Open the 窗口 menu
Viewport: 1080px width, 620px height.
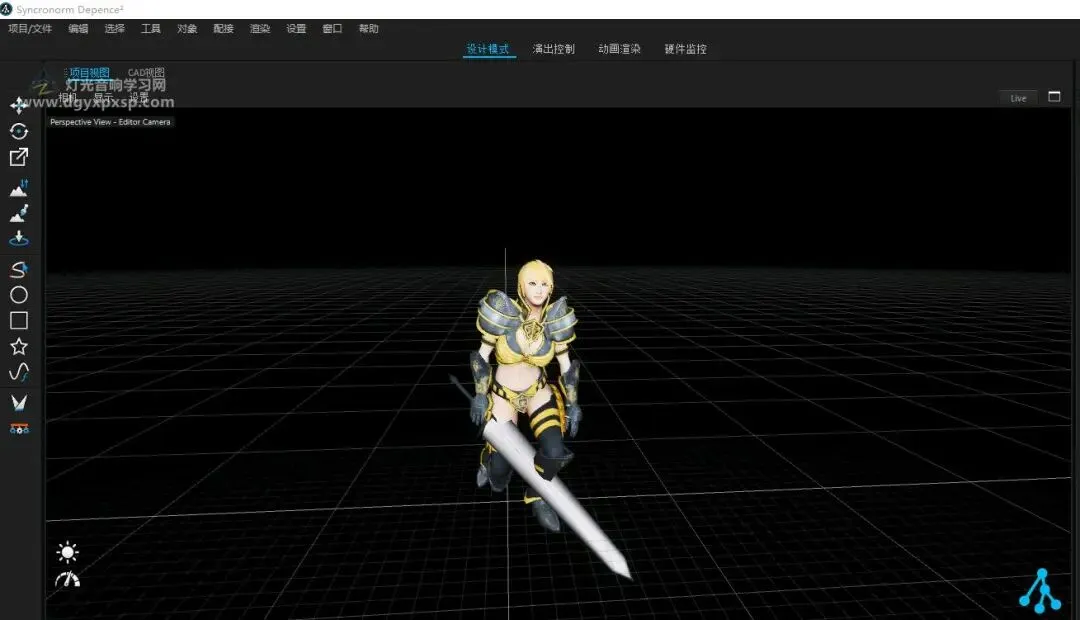(332, 28)
